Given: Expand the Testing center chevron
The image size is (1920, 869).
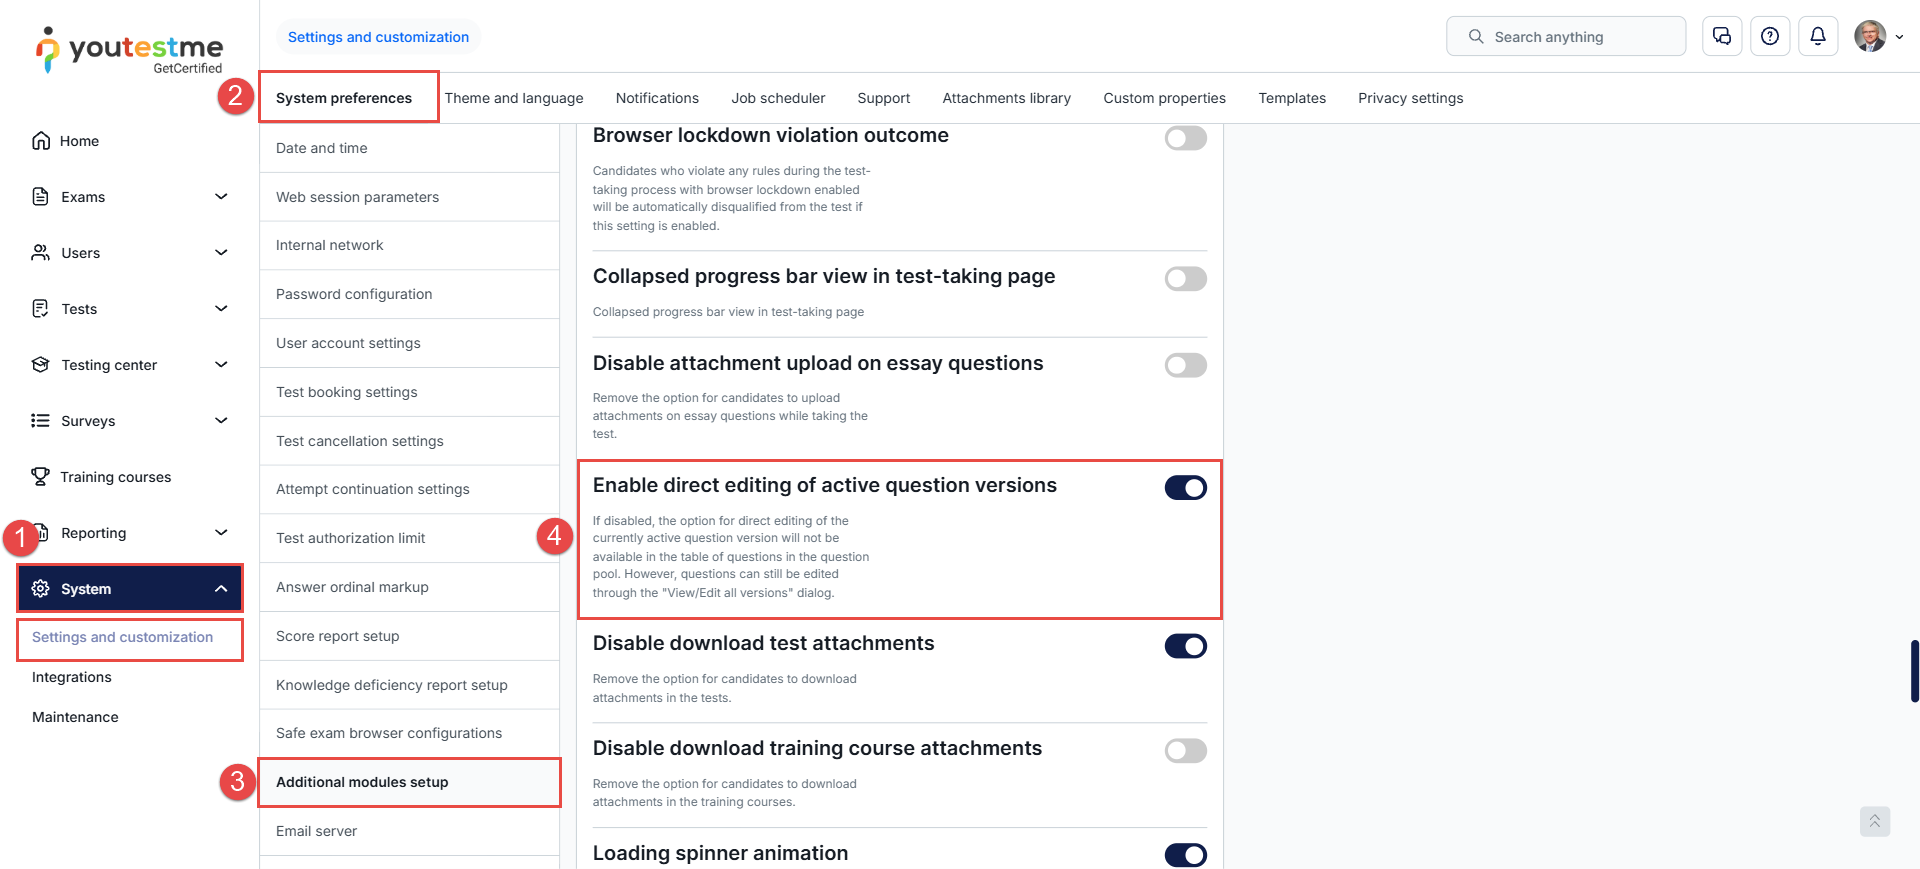Looking at the screenshot, I should (222, 365).
